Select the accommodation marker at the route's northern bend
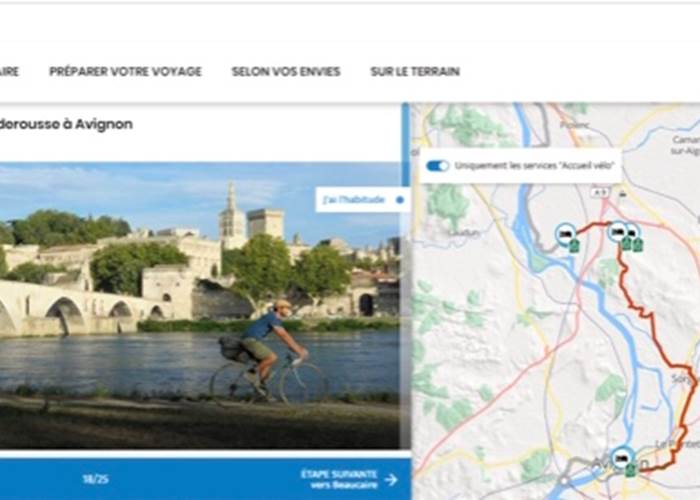Screen dimensions: 700x500 617,231
